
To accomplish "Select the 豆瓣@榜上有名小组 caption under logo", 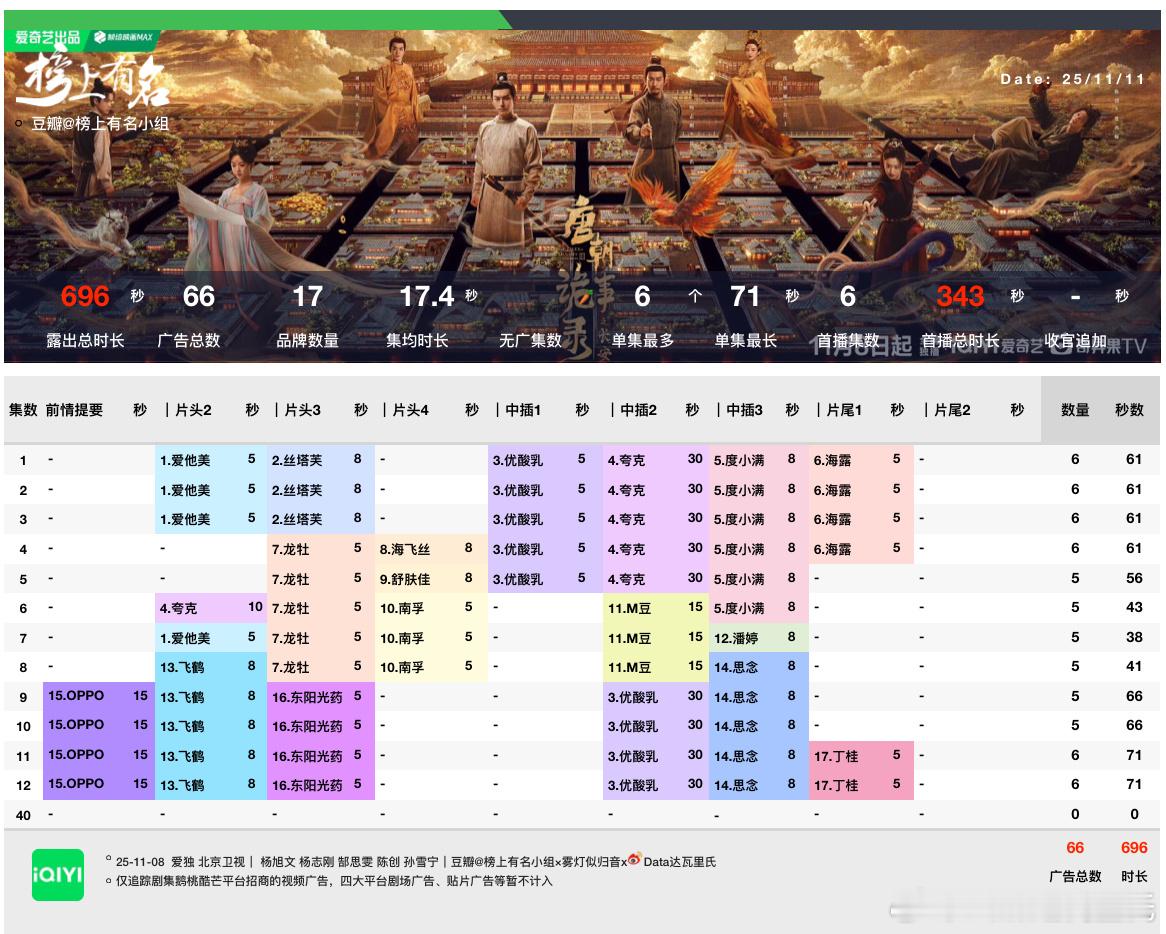I will pos(100,123).
